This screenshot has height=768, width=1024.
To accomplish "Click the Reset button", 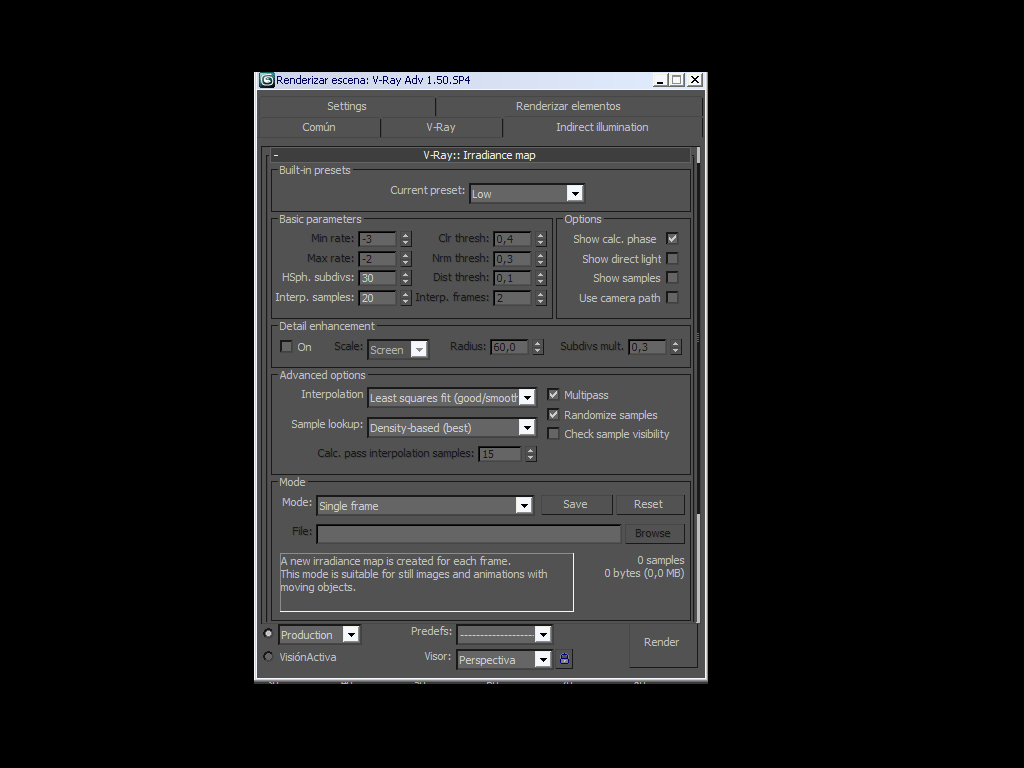I will (650, 504).
